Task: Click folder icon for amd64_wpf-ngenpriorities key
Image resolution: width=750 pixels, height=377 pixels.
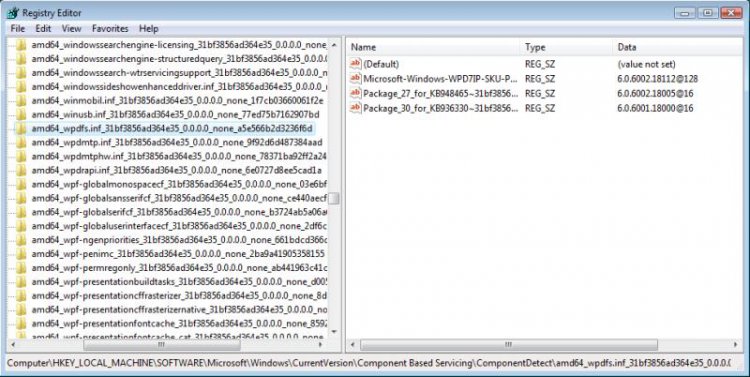Action: [21, 240]
